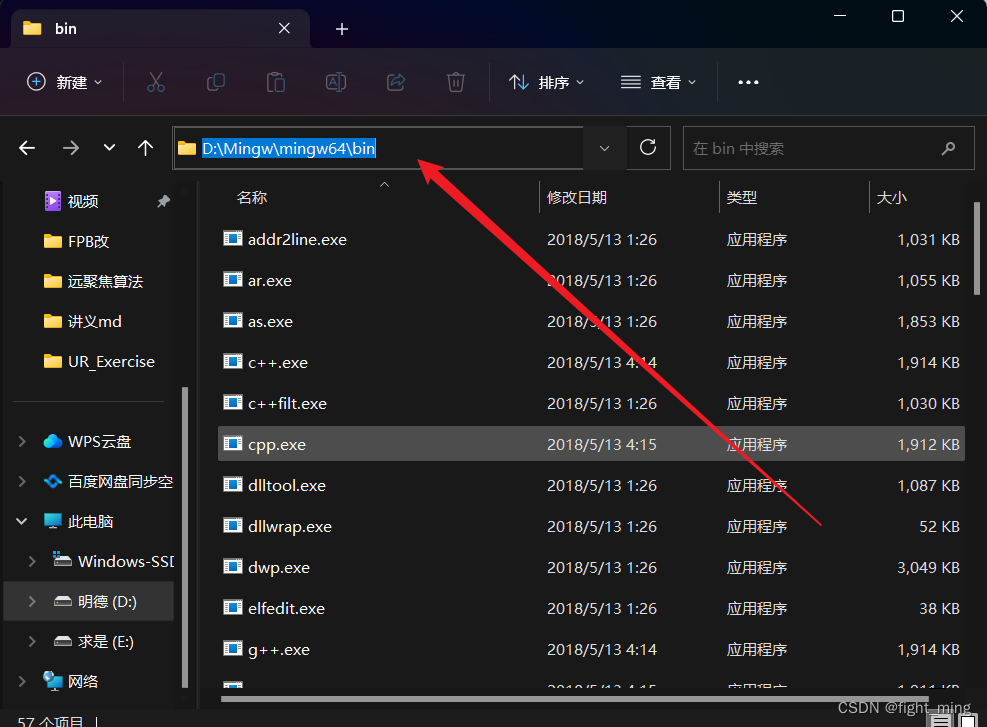Click the as.exe file icon
987x727 pixels.
[233, 320]
